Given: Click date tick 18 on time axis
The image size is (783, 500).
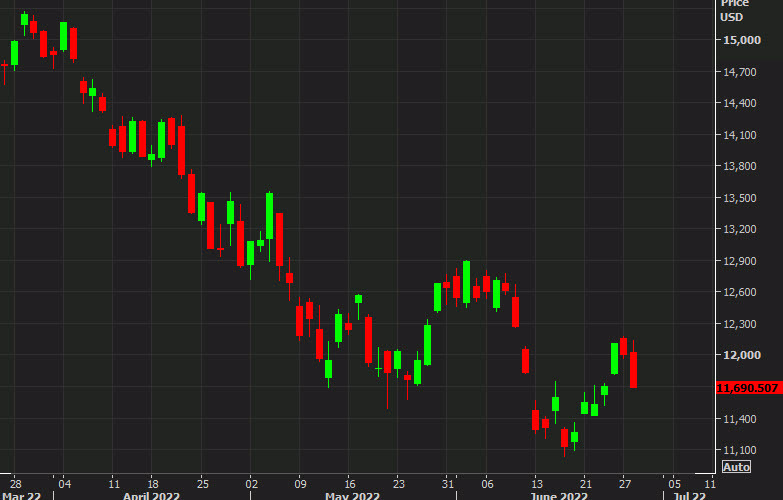Looking at the screenshot, I should [153, 484].
